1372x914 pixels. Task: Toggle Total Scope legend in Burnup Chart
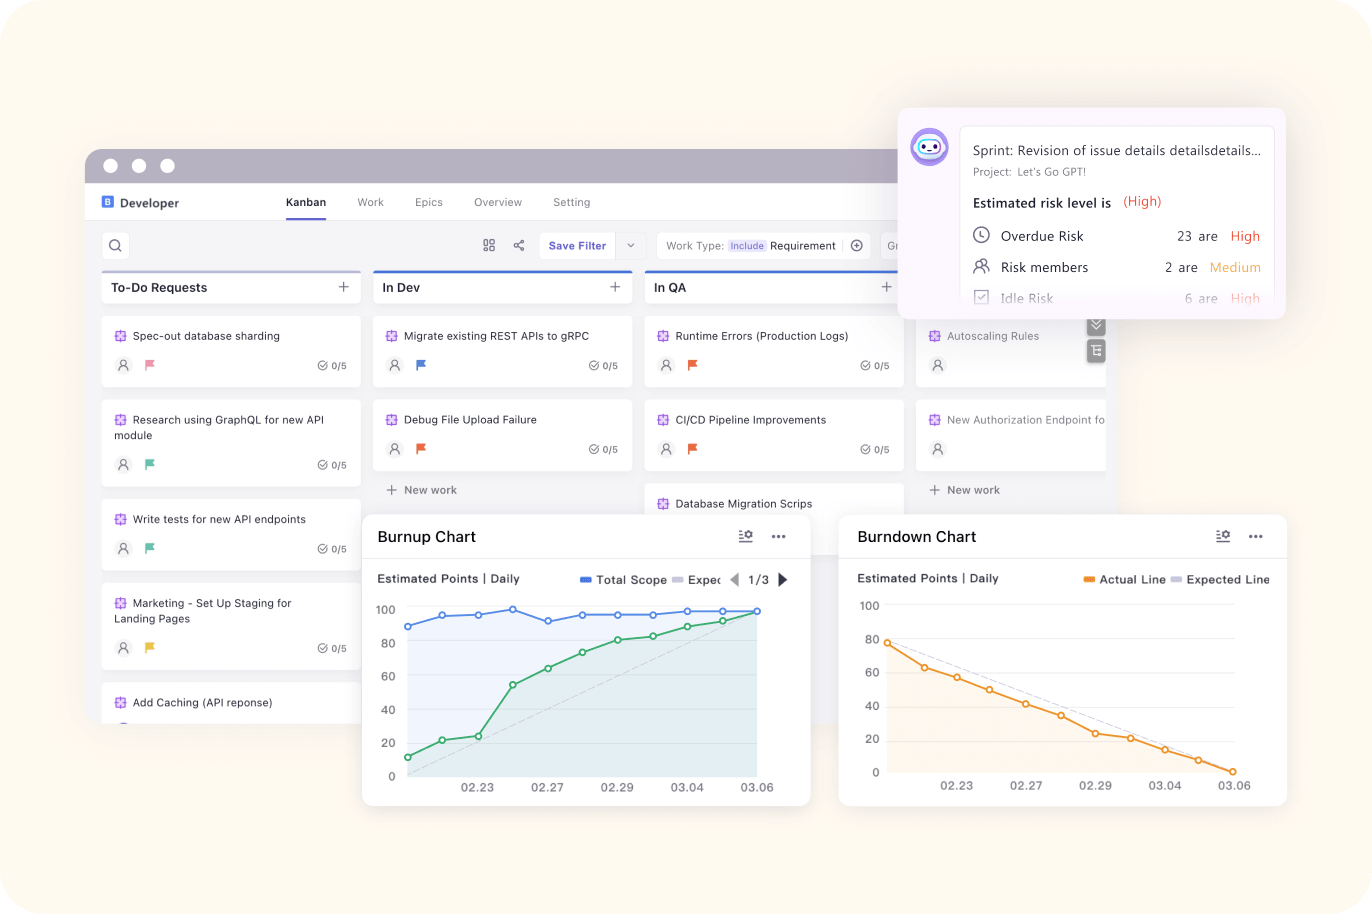coord(622,580)
